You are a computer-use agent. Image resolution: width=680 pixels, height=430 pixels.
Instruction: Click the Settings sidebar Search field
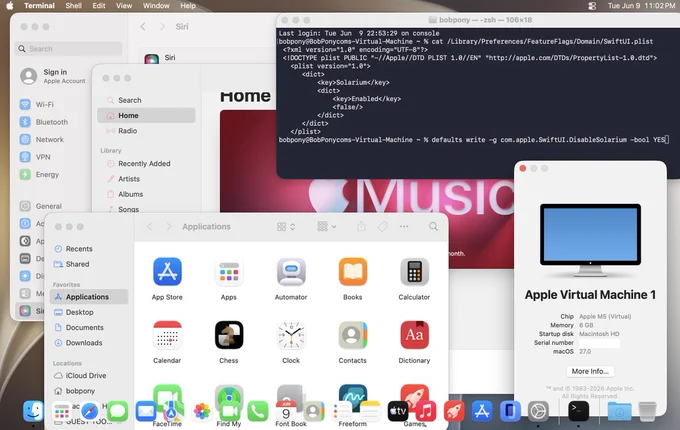[69, 49]
